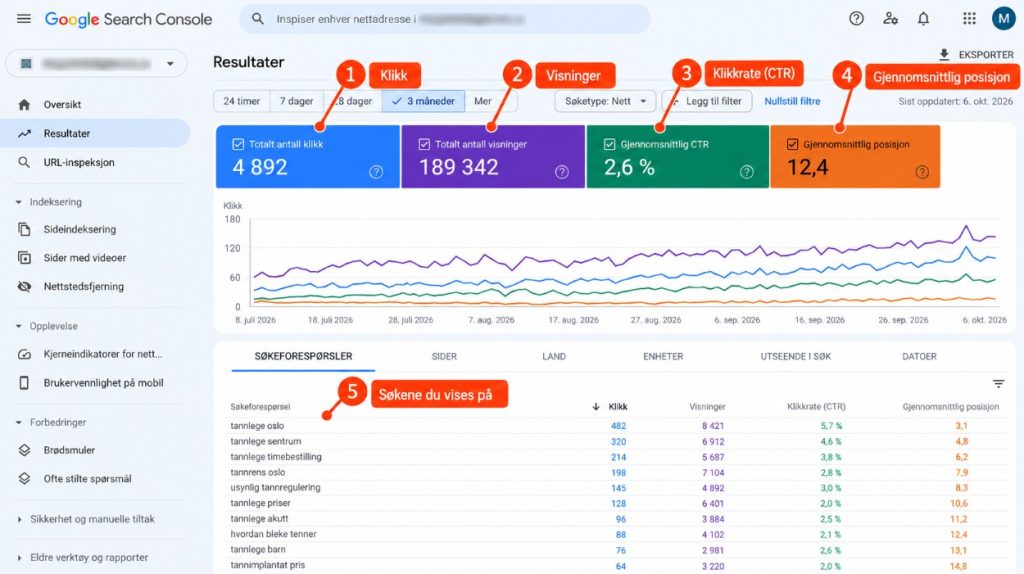Open the Søketype: Nett dropdown
The height and width of the screenshot is (574, 1024).
605,101
